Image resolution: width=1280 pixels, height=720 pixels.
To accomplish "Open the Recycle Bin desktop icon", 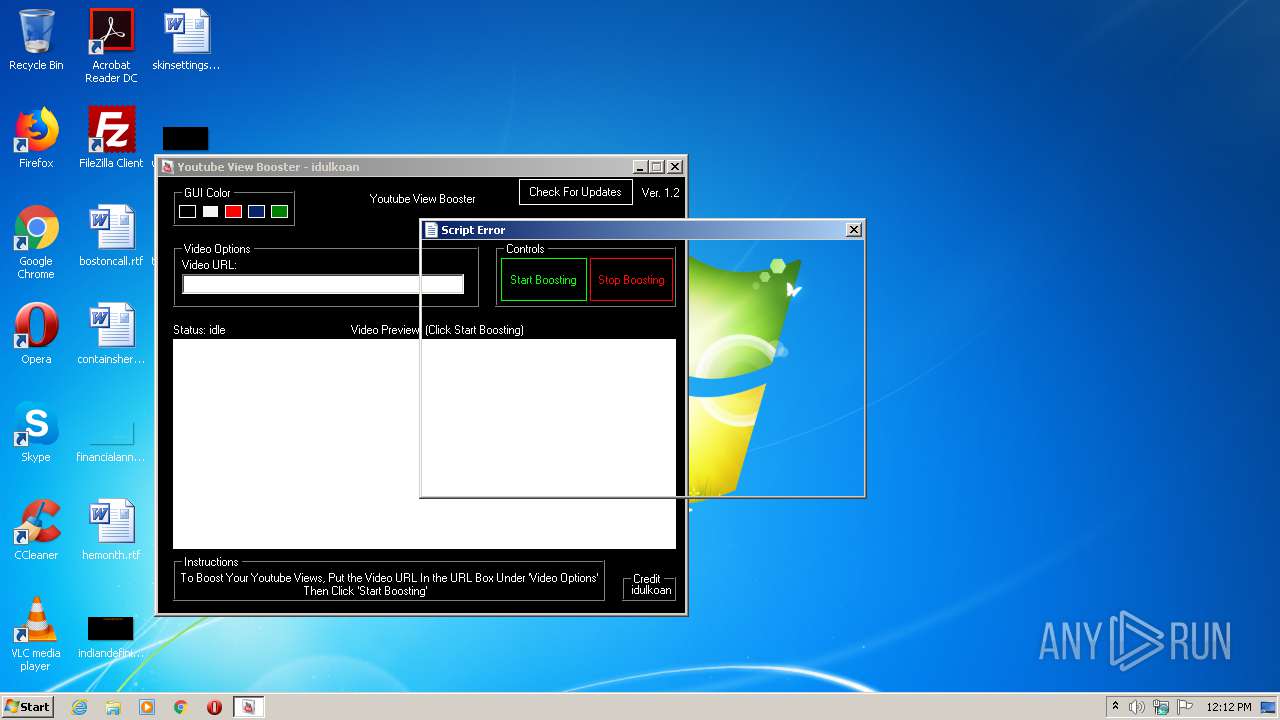I will click(36, 40).
